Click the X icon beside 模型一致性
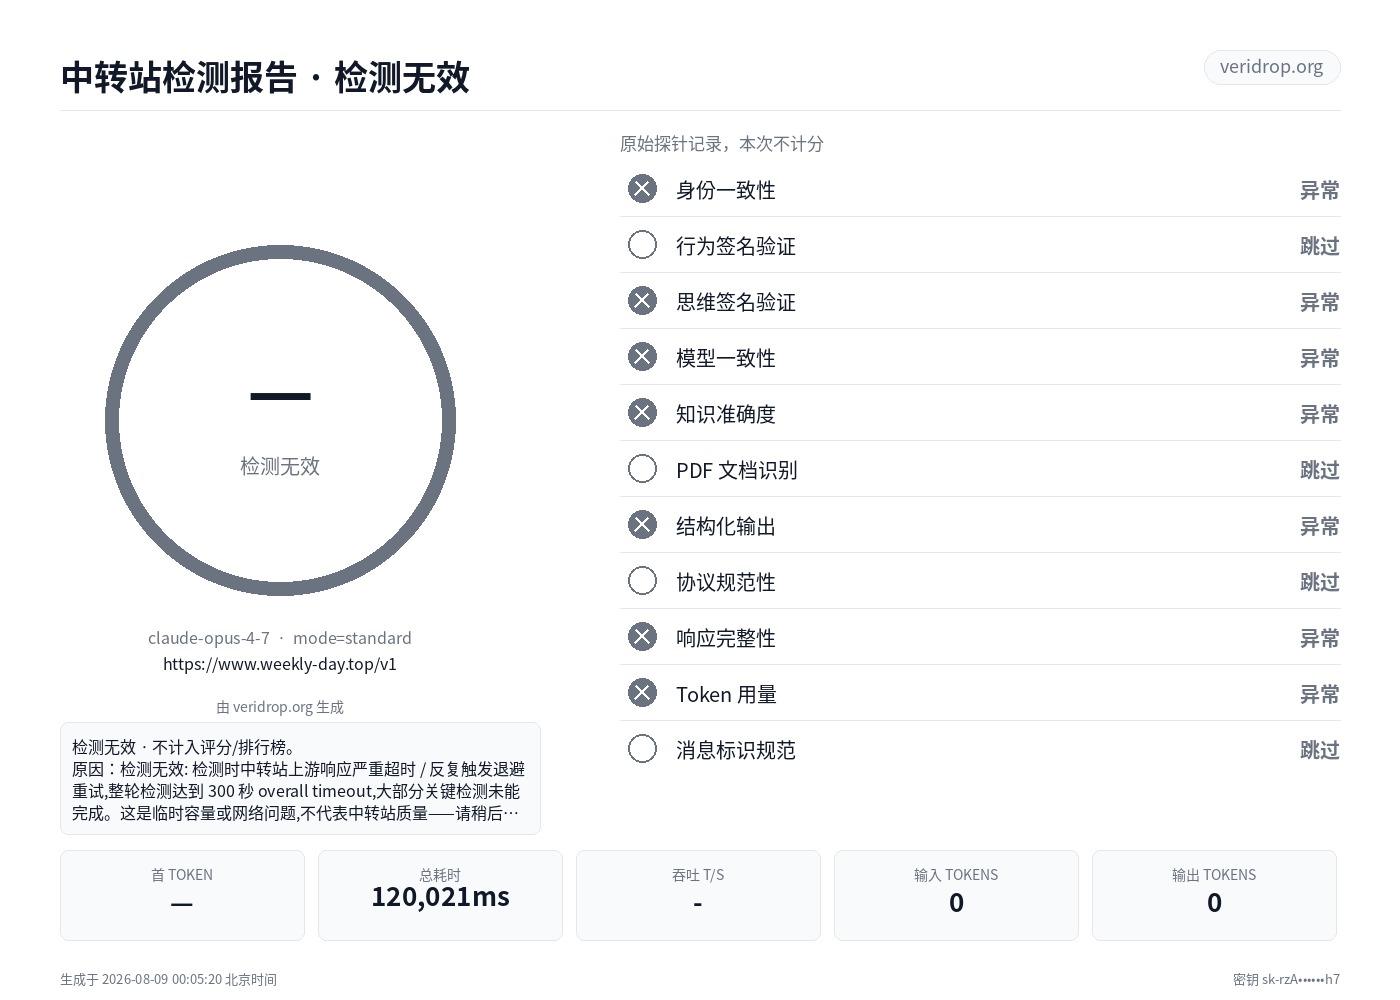This screenshot has width=1400, height=1000. [642, 357]
